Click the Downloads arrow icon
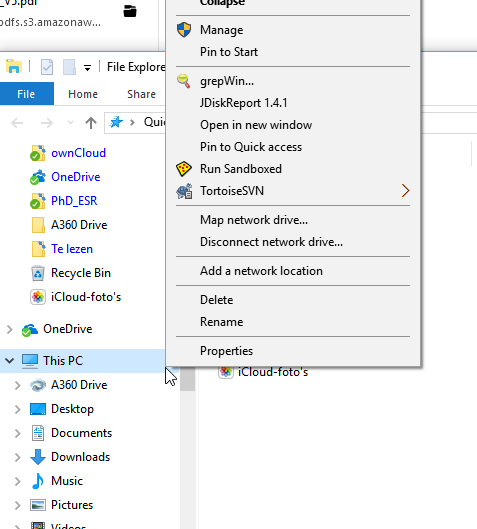 pos(38,457)
